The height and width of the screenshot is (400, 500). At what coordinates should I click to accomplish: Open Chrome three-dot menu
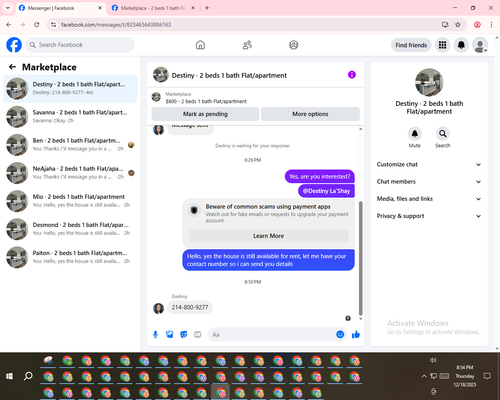tap(491, 25)
